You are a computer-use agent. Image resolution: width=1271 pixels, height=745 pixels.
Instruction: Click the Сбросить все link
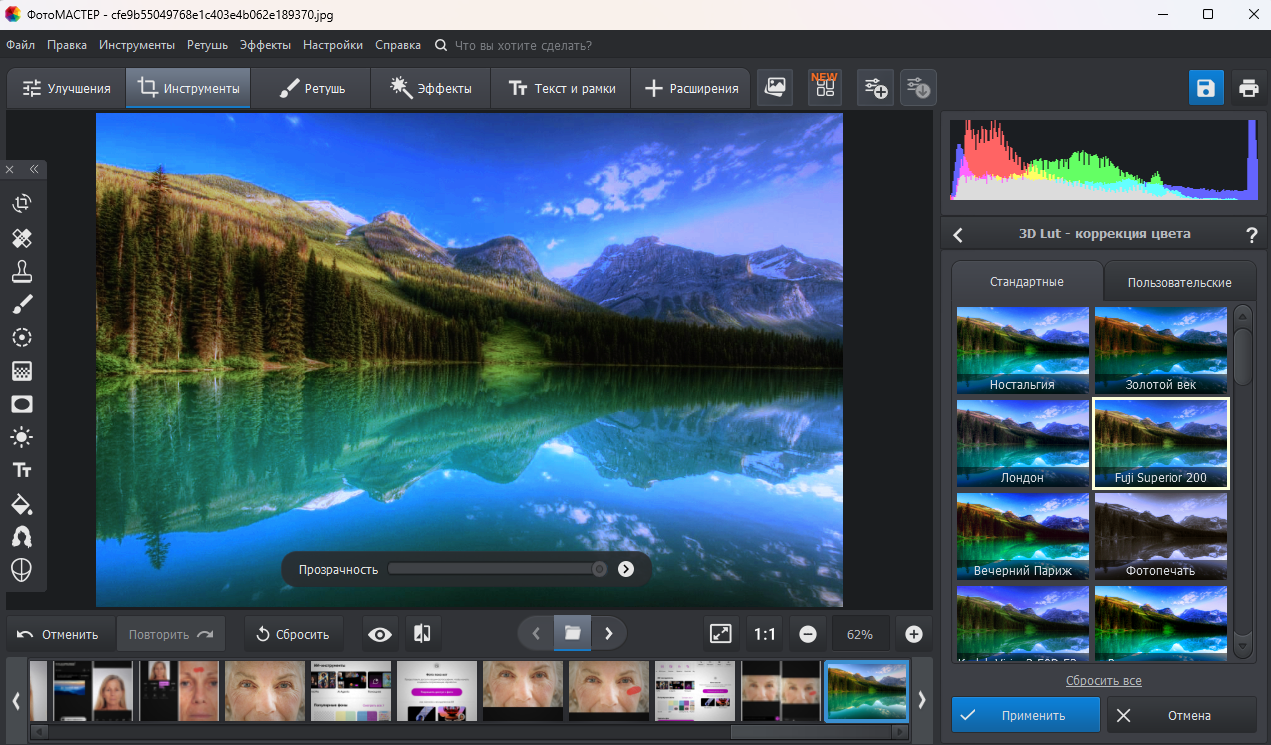click(1103, 681)
